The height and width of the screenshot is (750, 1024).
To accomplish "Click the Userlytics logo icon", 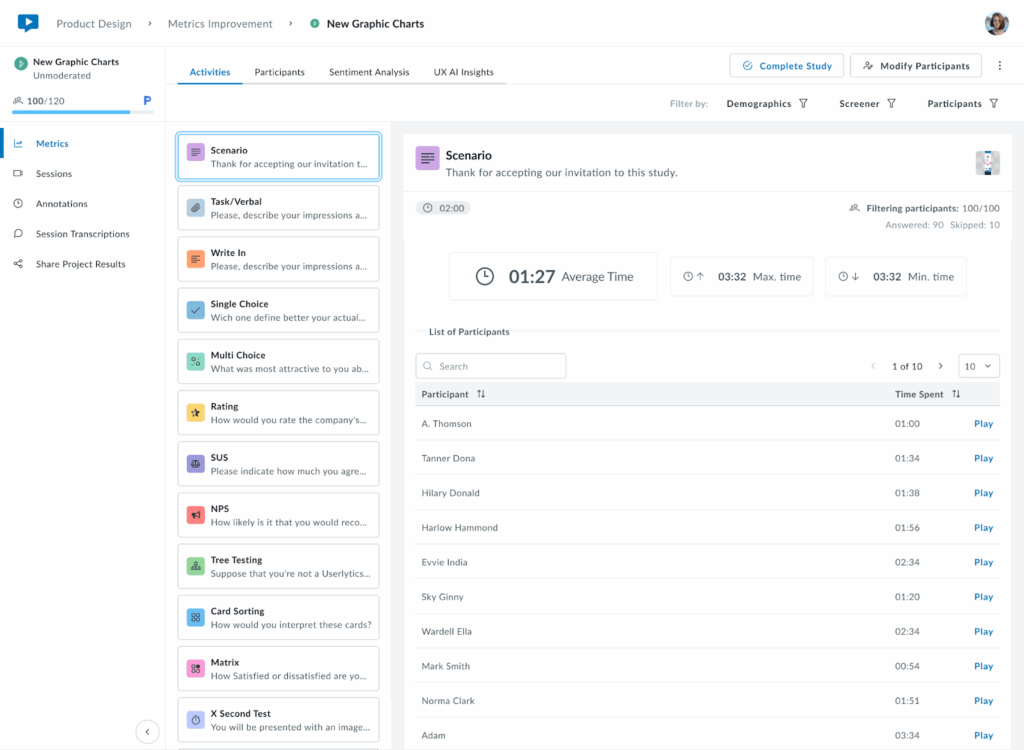I will pos(28,23).
